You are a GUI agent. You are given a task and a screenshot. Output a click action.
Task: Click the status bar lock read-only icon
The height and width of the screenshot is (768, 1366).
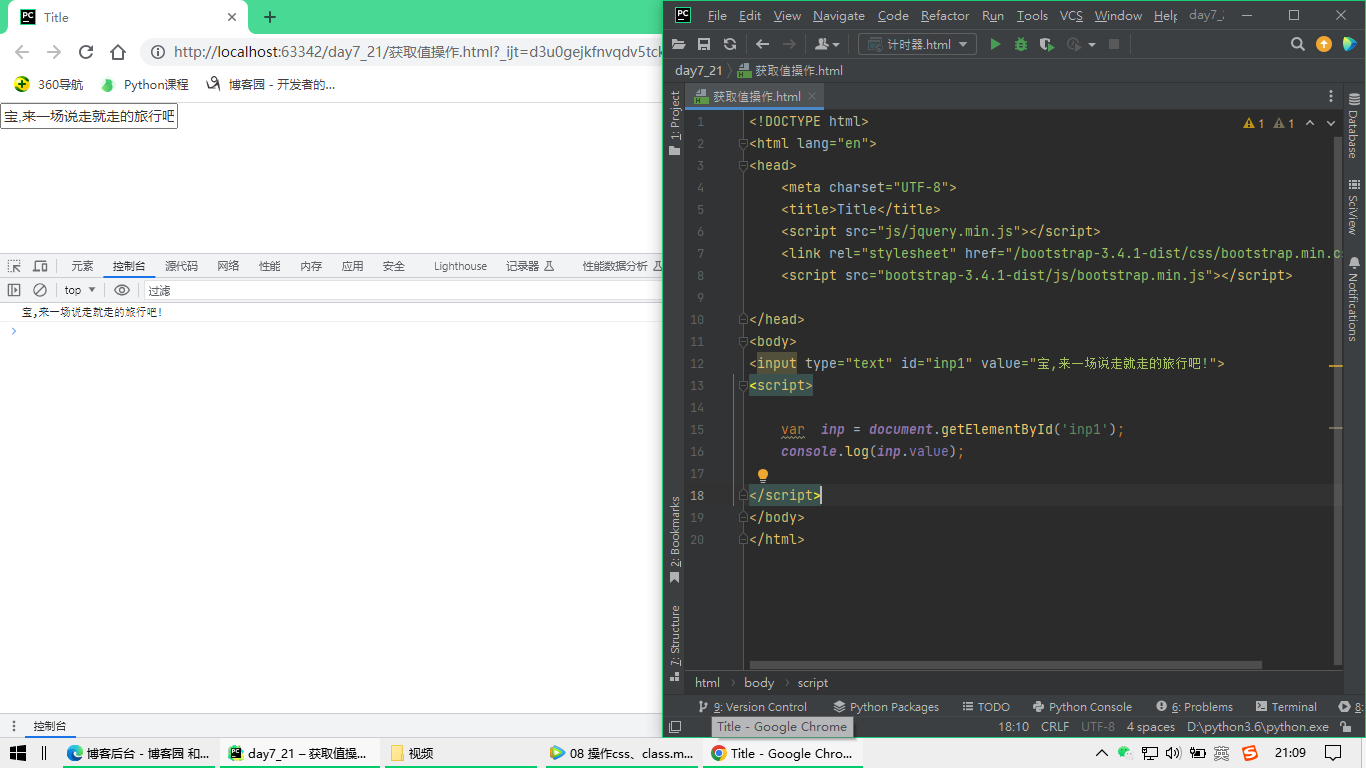[1346, 727]
